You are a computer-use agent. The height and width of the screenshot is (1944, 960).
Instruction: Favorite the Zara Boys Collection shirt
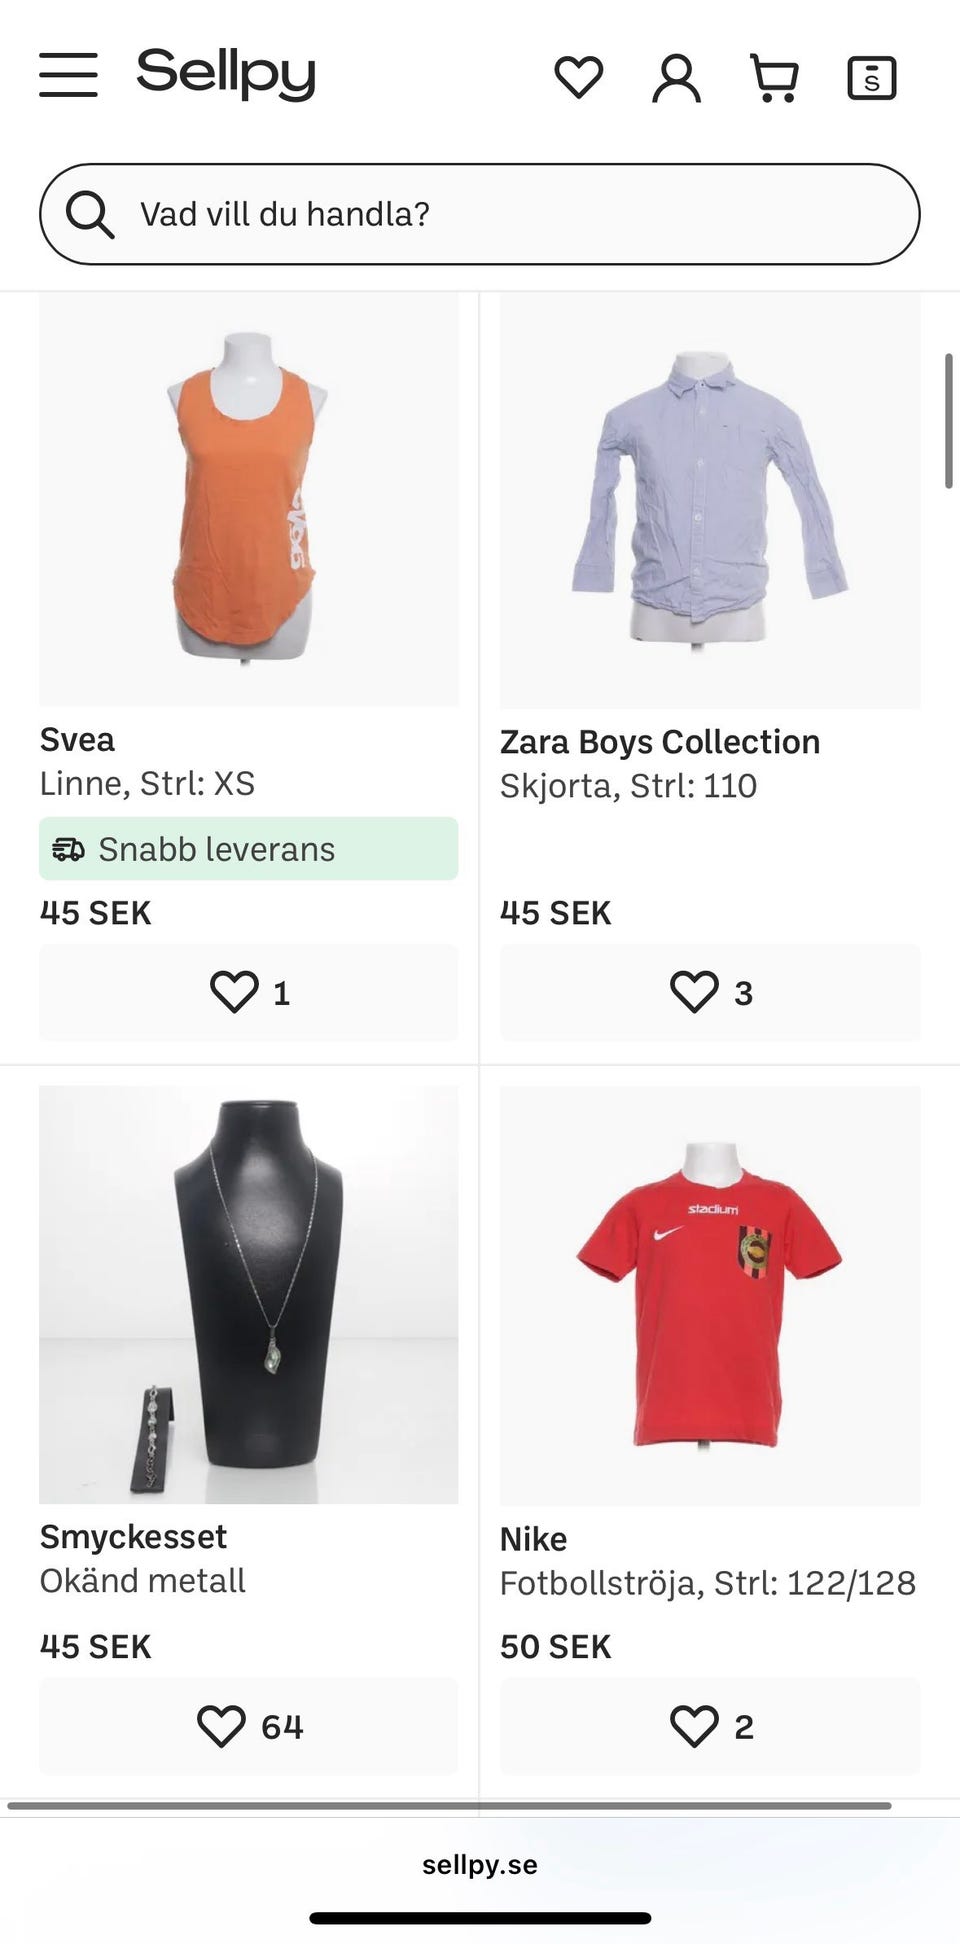click(710, 992)
